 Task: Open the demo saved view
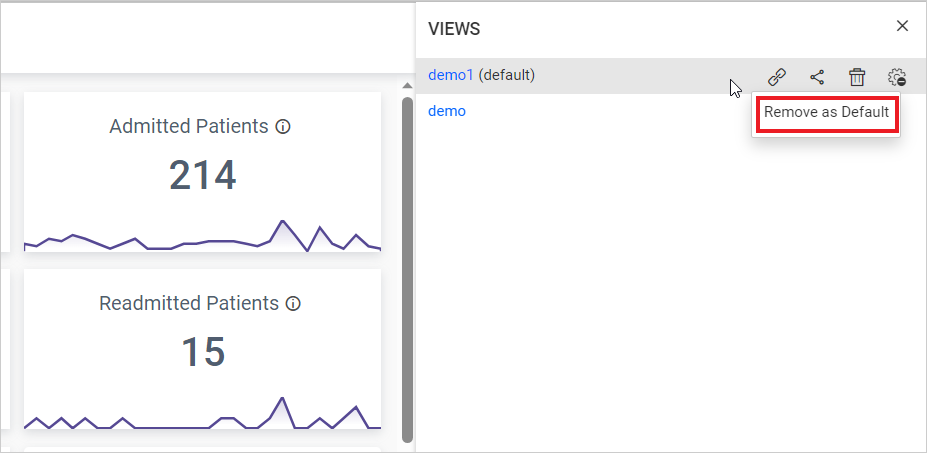(447, 111)
